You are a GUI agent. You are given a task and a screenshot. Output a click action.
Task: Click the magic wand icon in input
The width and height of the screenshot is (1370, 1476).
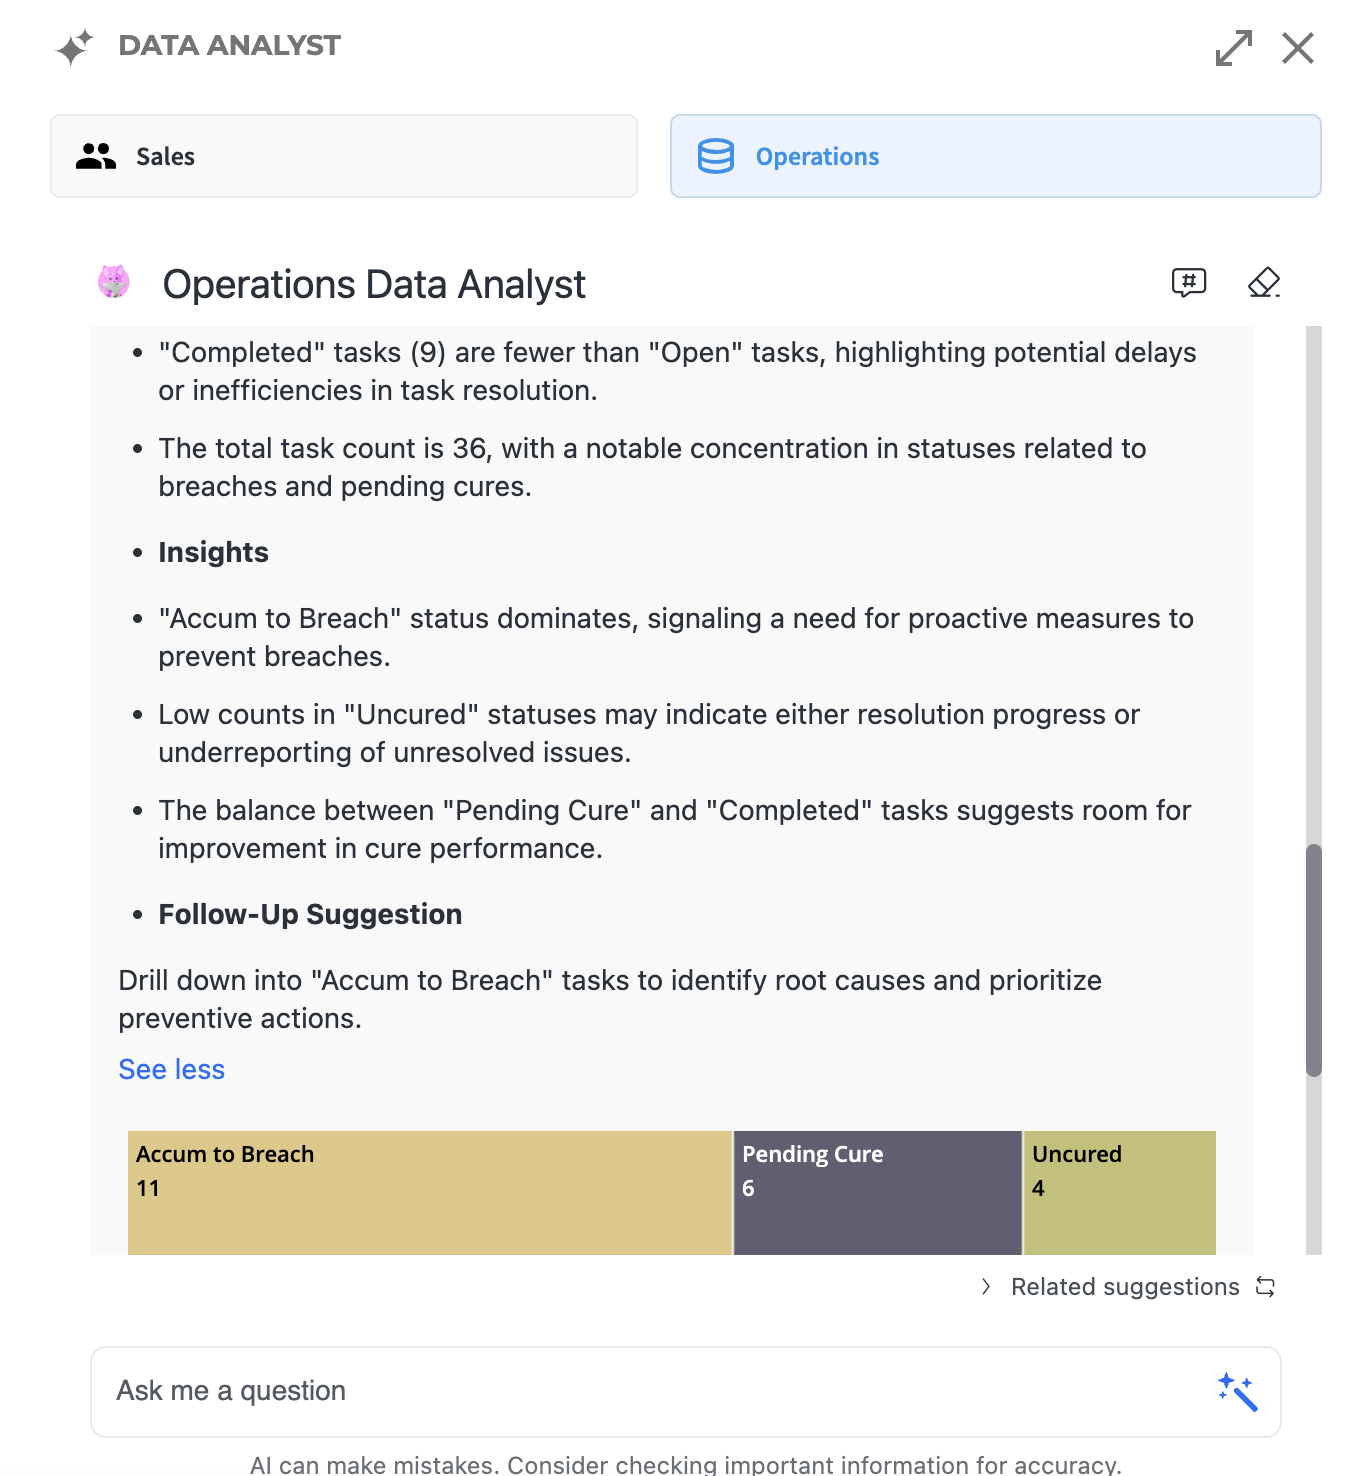pyautogui.click(x=1238, y=1391)
